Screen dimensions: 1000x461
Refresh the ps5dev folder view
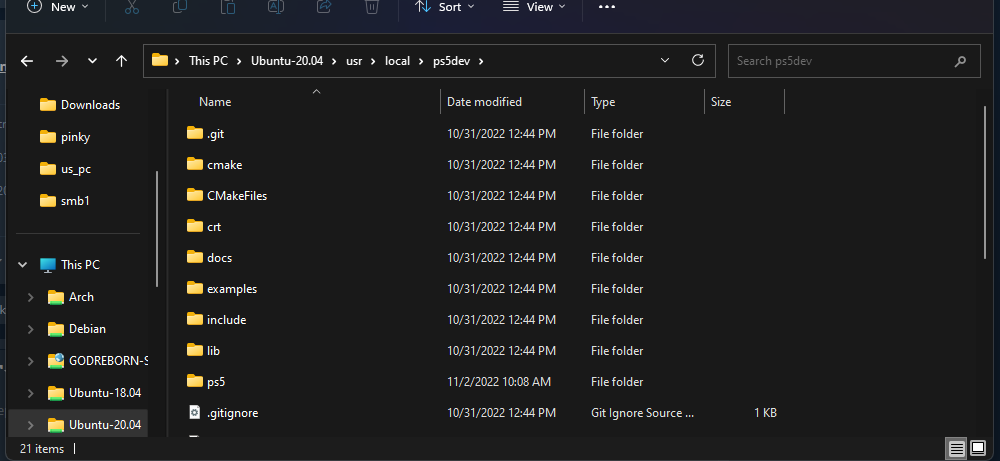(698, 61)
